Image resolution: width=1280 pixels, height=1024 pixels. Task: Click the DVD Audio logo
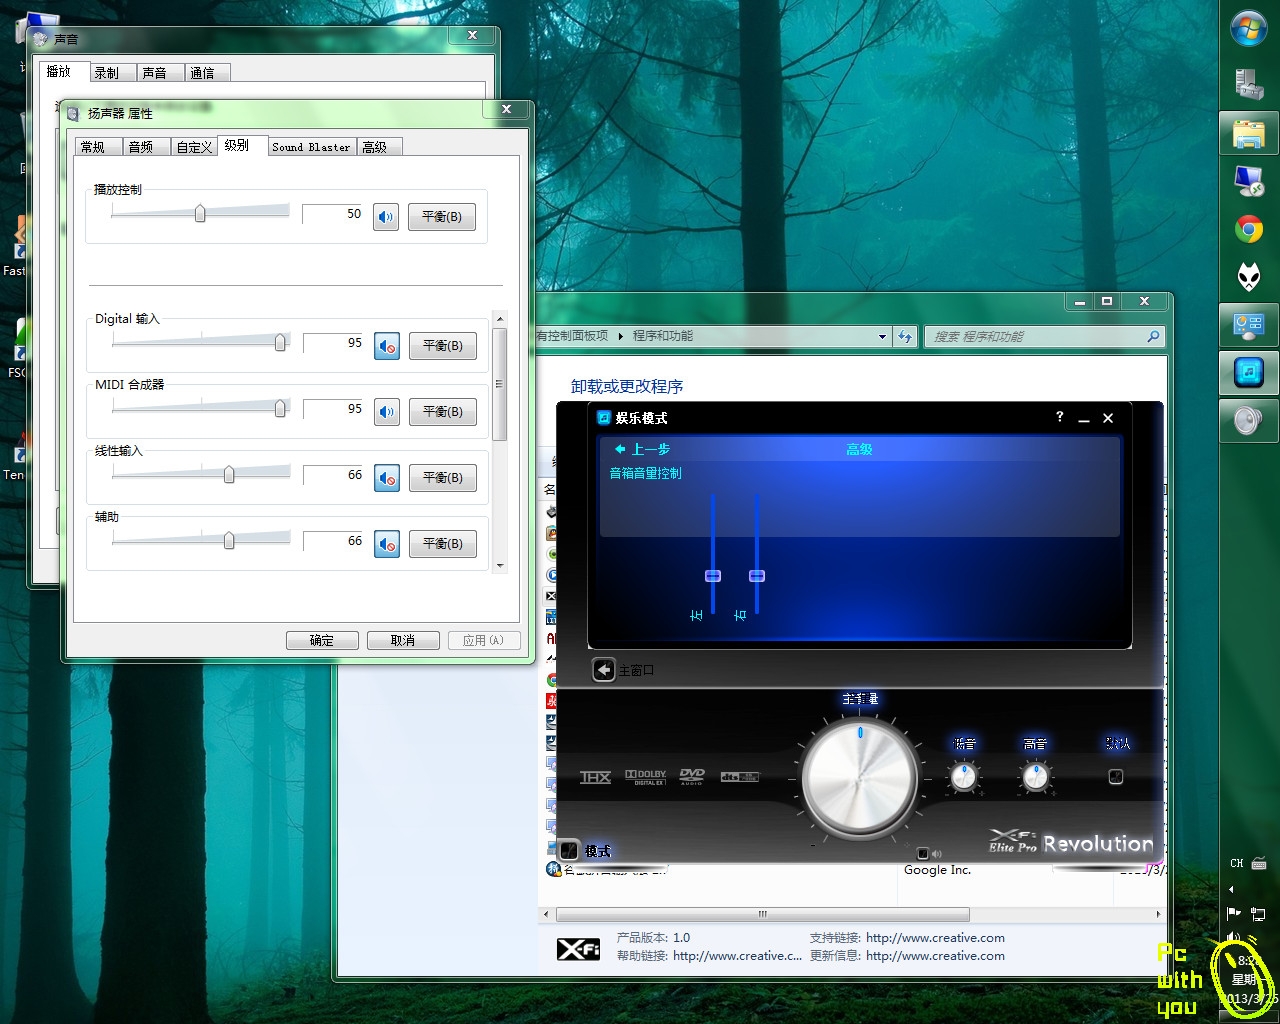point(692,777)
